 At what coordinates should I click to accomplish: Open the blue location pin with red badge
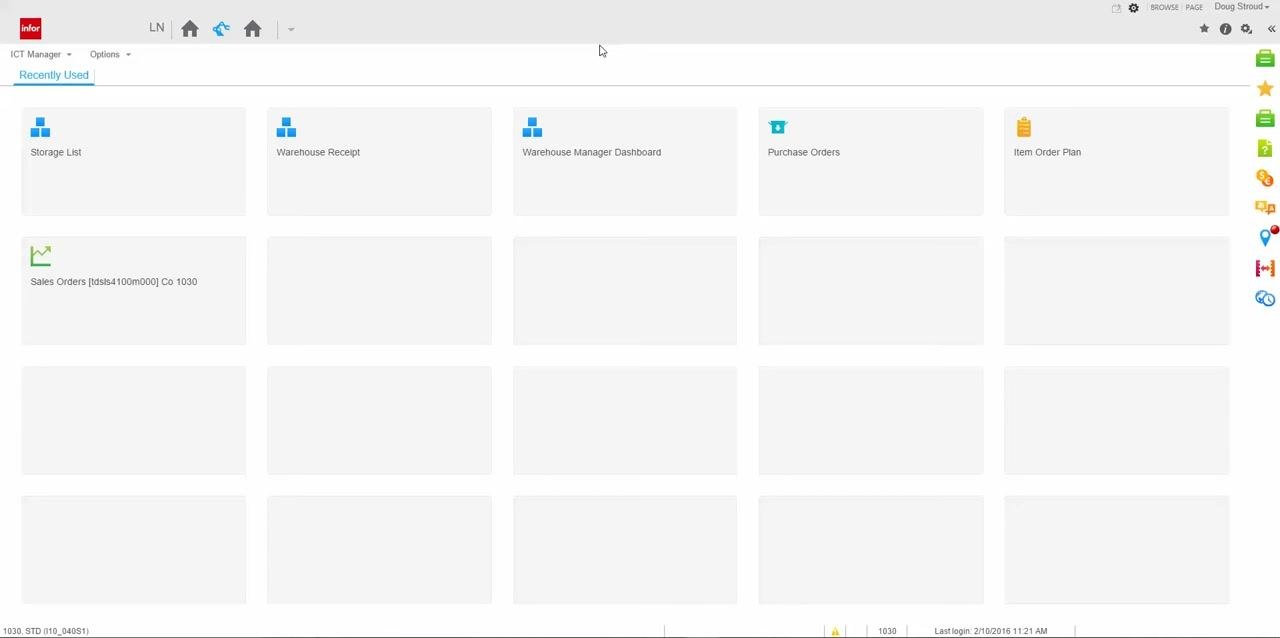click(x=1266, y=237)
